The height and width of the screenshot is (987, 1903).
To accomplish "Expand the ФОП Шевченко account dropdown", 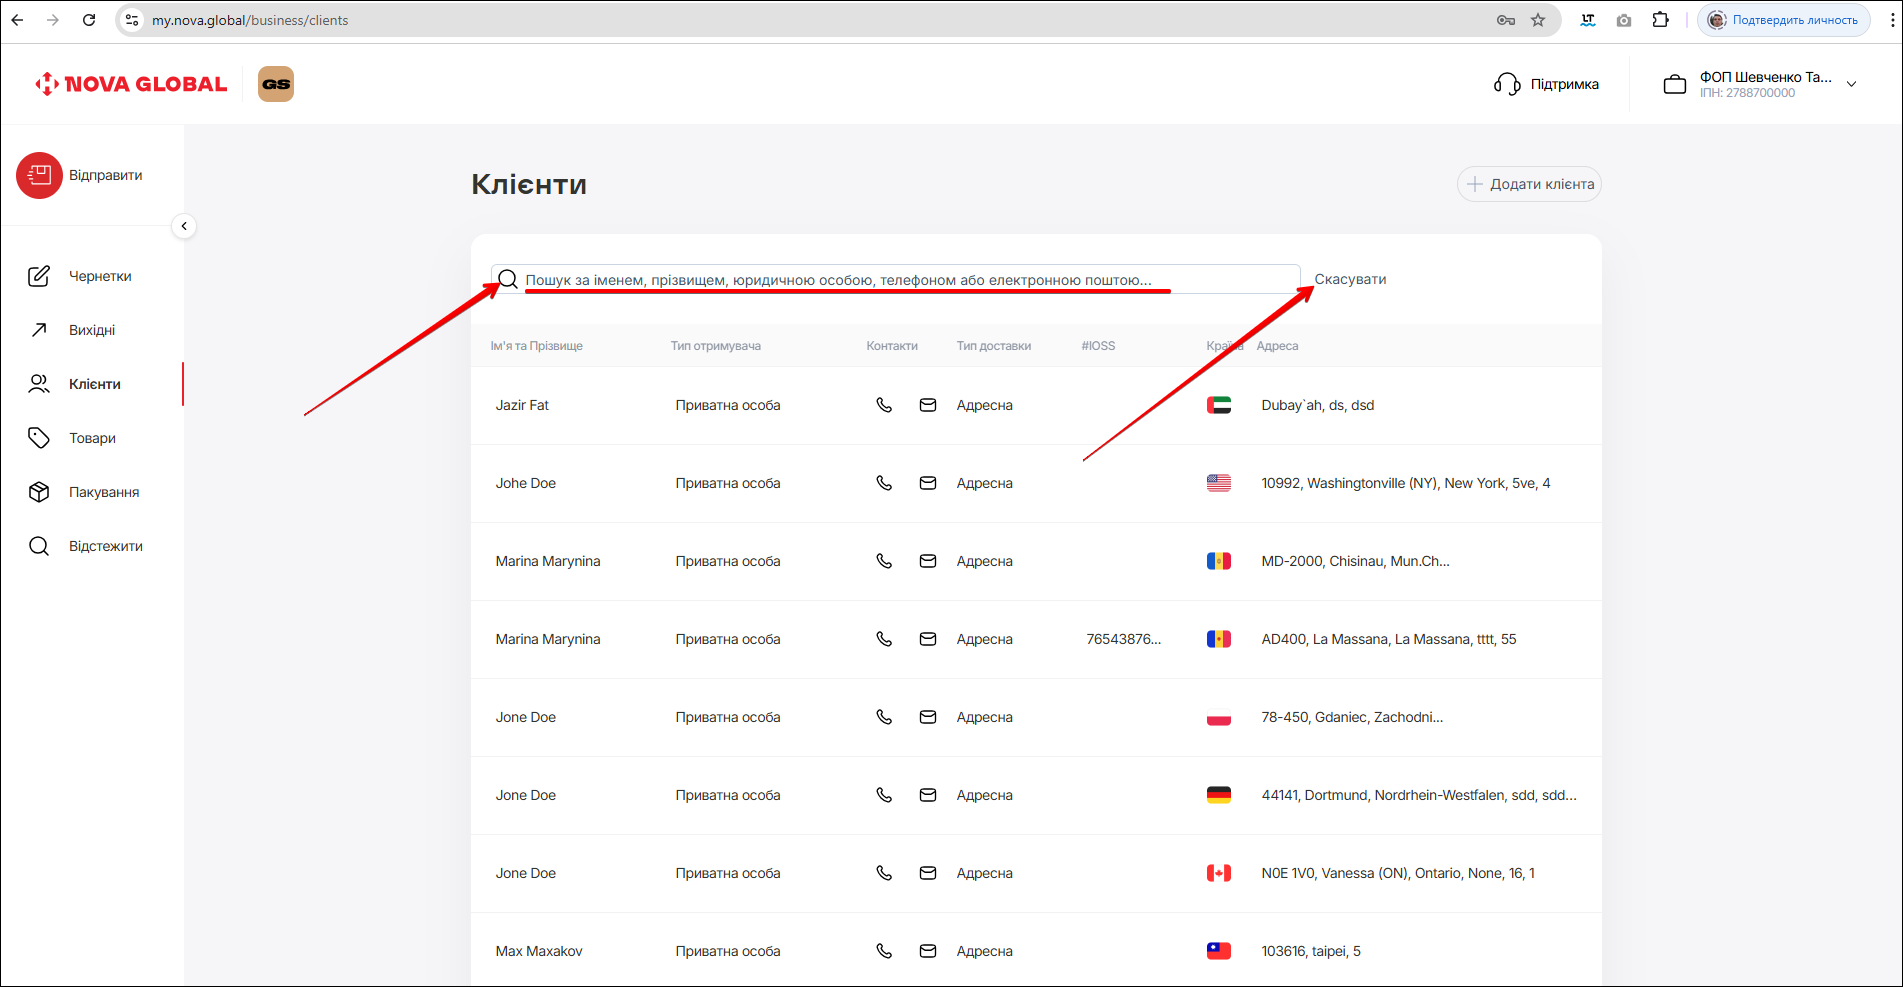I will click(x=1851, y=84).
